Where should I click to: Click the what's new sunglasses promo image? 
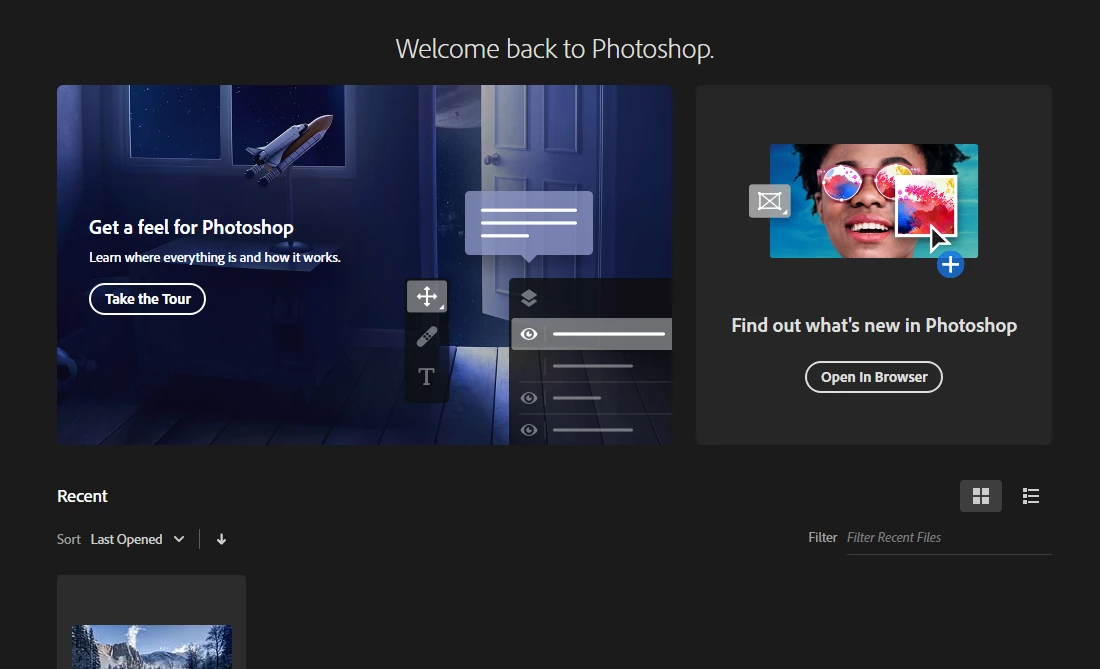(873, 201)
